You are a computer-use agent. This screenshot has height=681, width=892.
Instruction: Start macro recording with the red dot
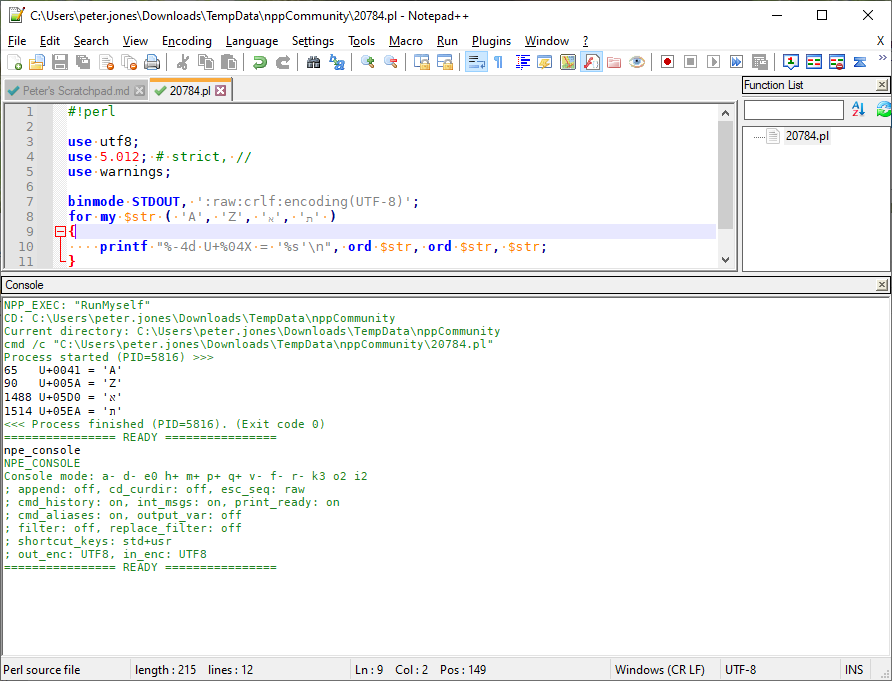(x=667, y=62)
